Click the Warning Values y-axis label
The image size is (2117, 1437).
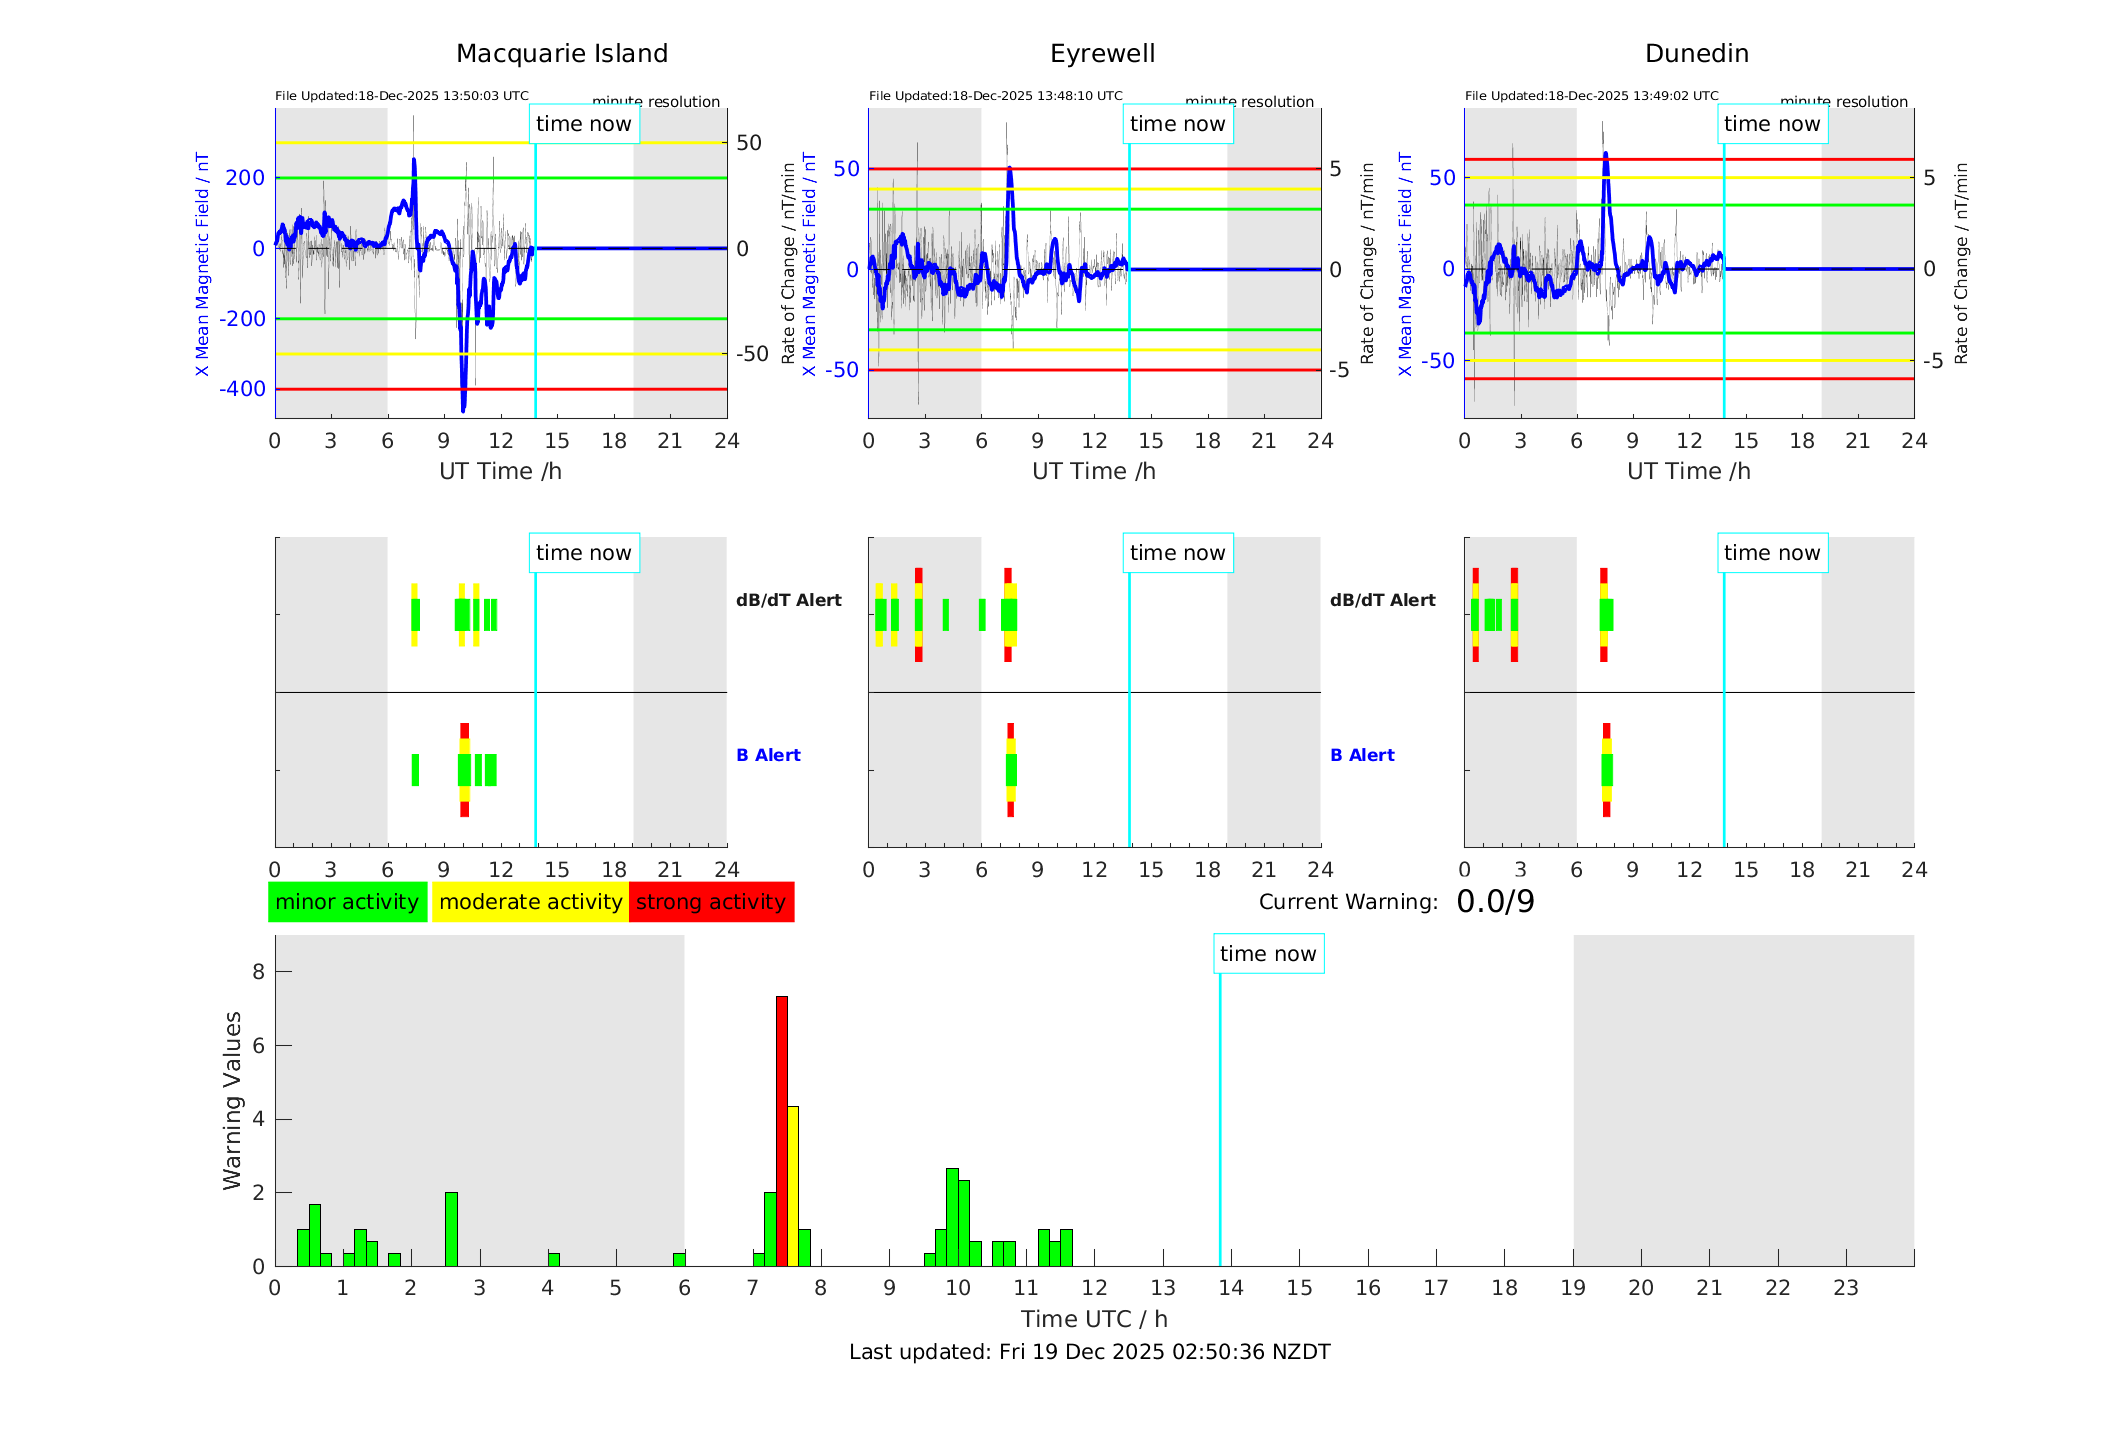[232, 1100]
